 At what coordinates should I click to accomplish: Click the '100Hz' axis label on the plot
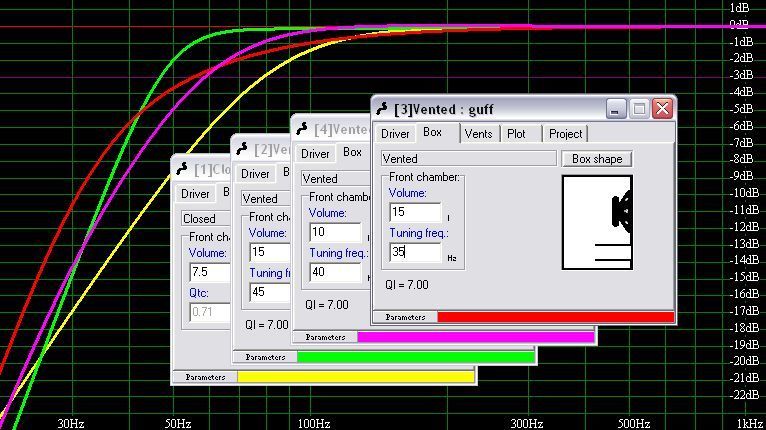pos(314,423)
